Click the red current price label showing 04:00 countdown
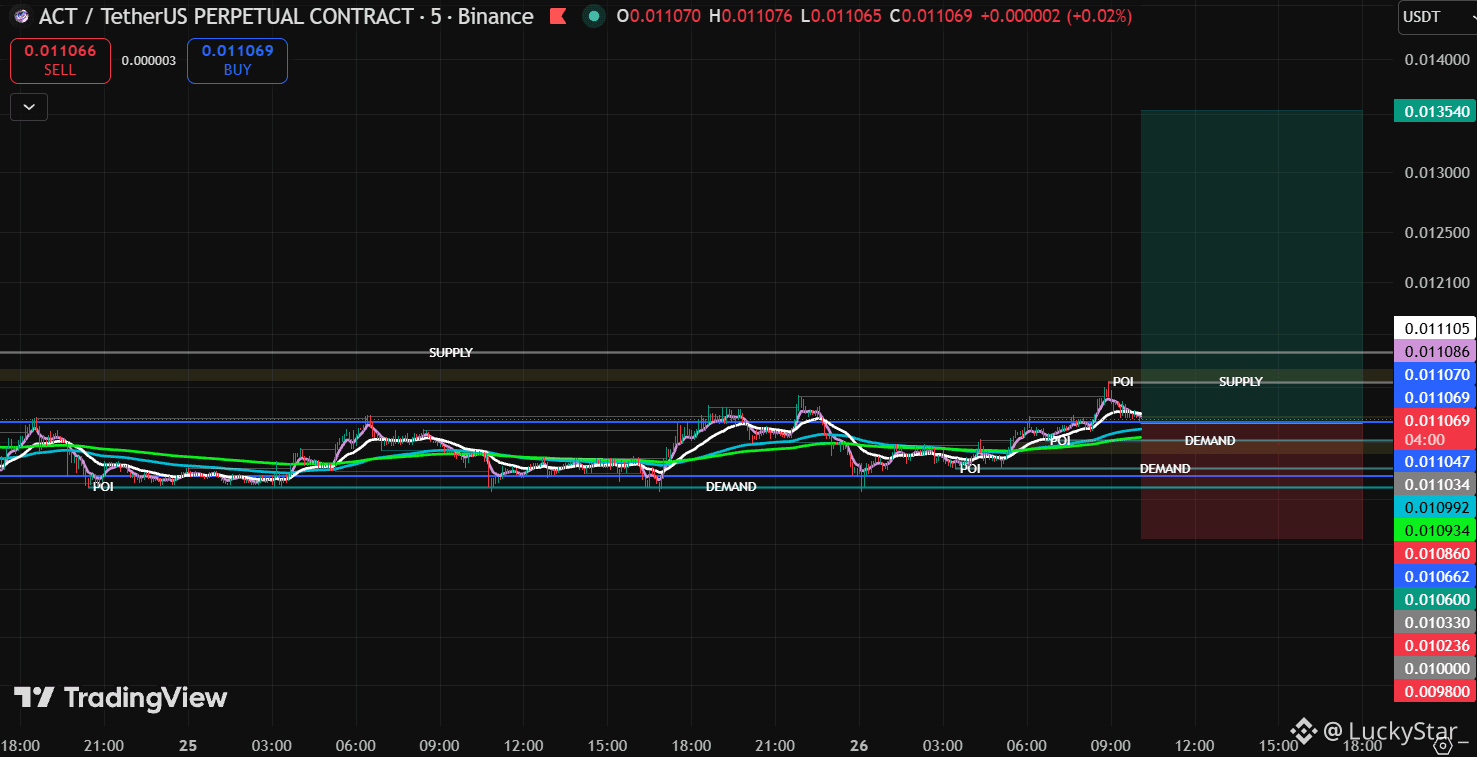The width and height of the screenshot is (1477, 757). 1435,430
